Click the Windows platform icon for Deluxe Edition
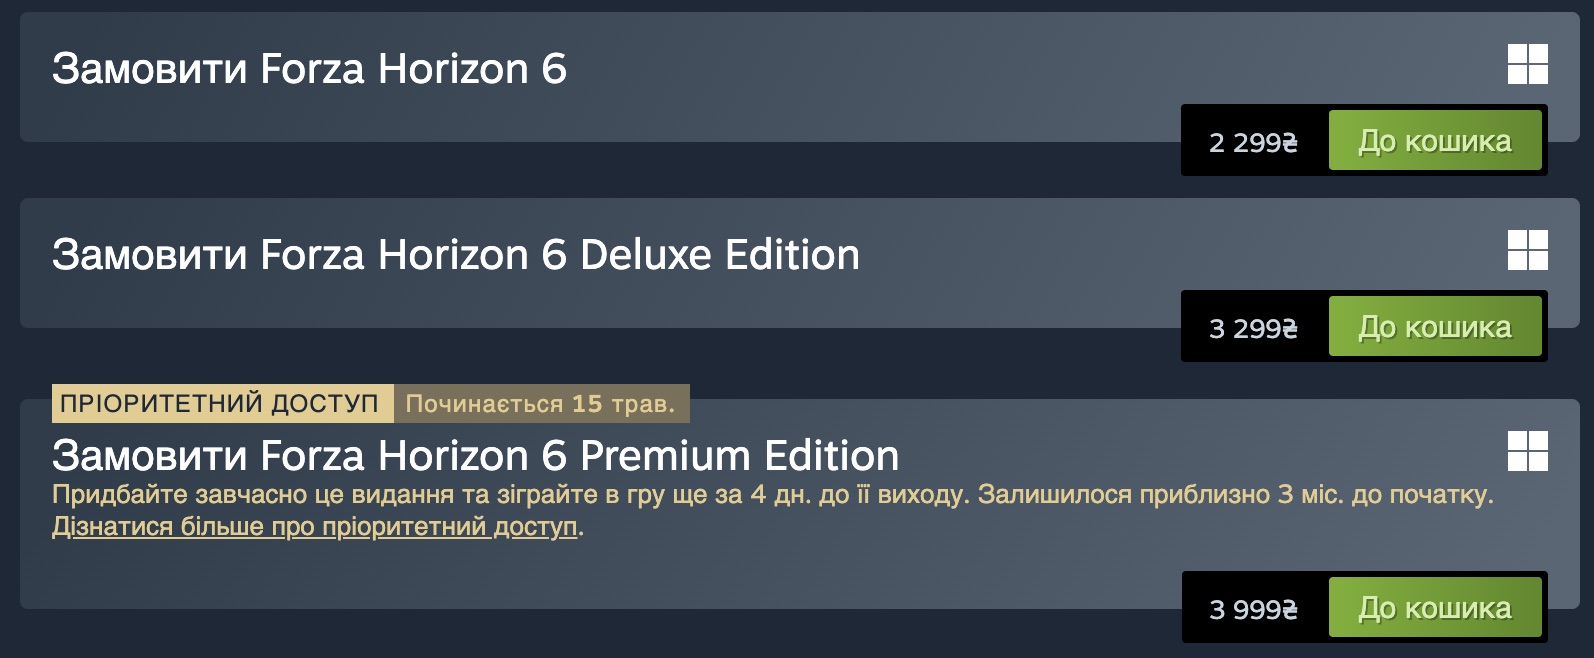This screenshot has height=658, width=1594. point(1527,250)
